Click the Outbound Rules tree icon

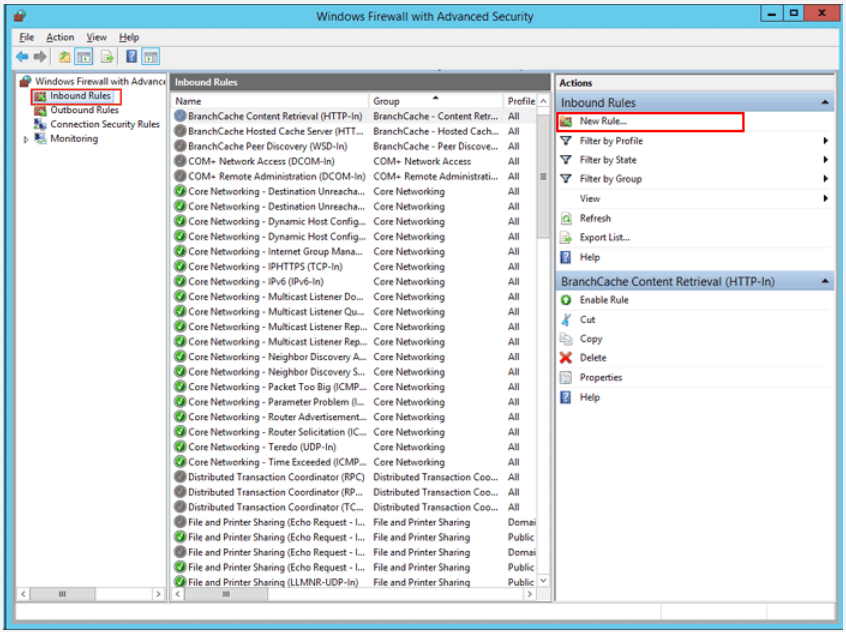(40, 111)
